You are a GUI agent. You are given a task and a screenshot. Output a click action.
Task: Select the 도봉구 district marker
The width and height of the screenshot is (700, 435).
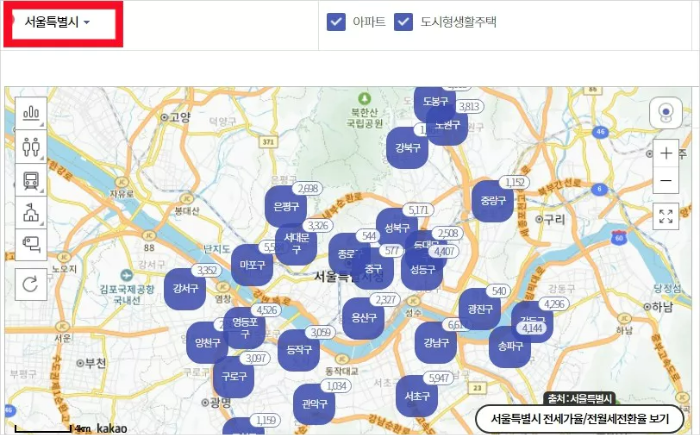point(435,102)
